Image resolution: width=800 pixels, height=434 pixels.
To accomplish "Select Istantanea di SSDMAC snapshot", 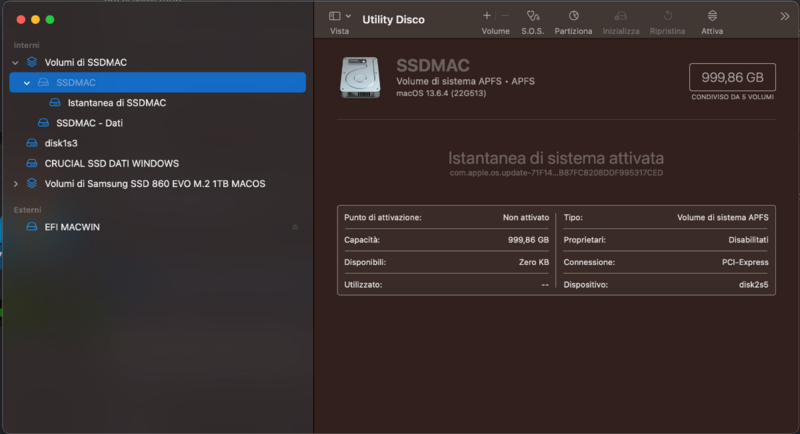I will 158,103.
